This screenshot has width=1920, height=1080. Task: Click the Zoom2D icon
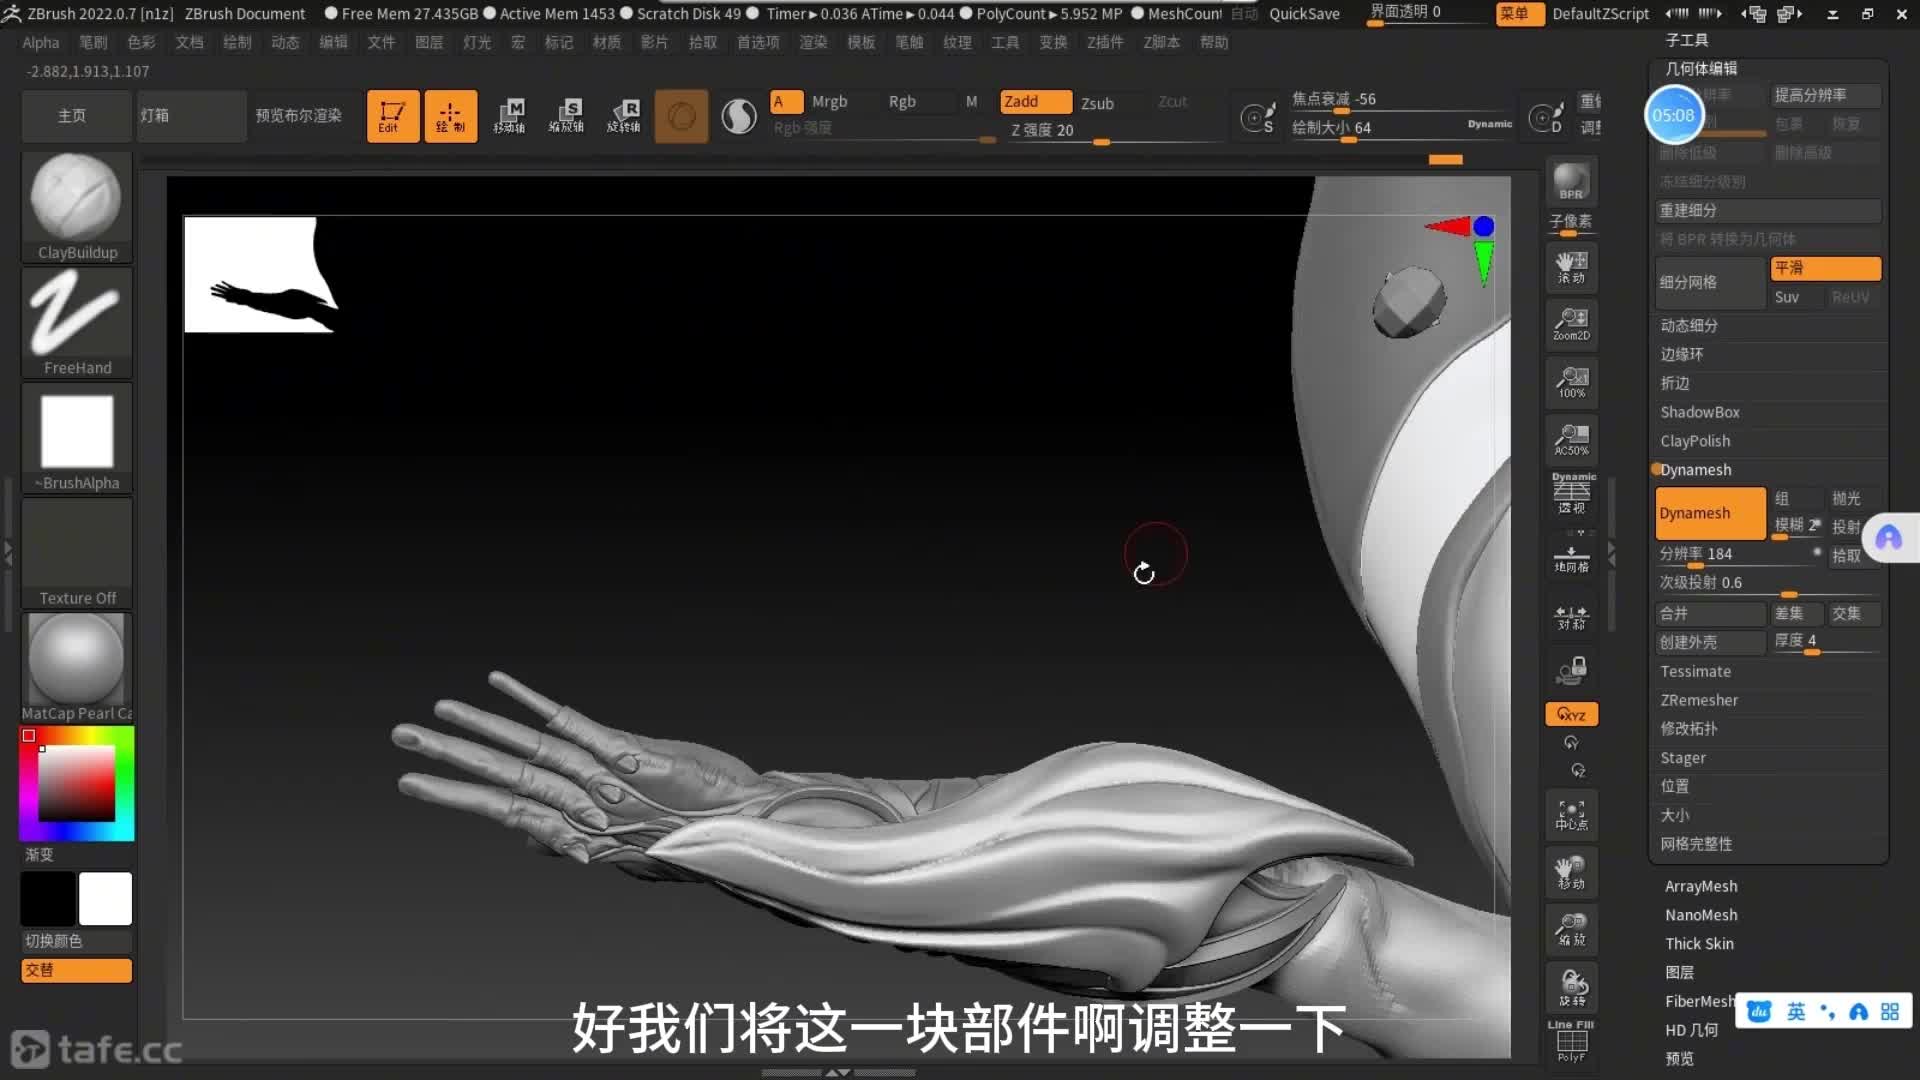coord(1571,324)
